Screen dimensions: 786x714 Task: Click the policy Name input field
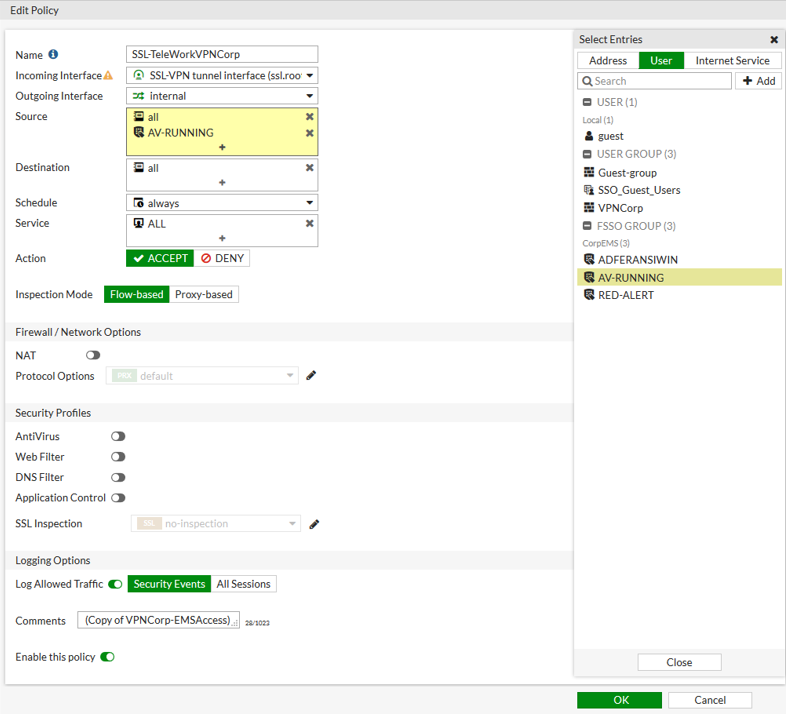222,54
